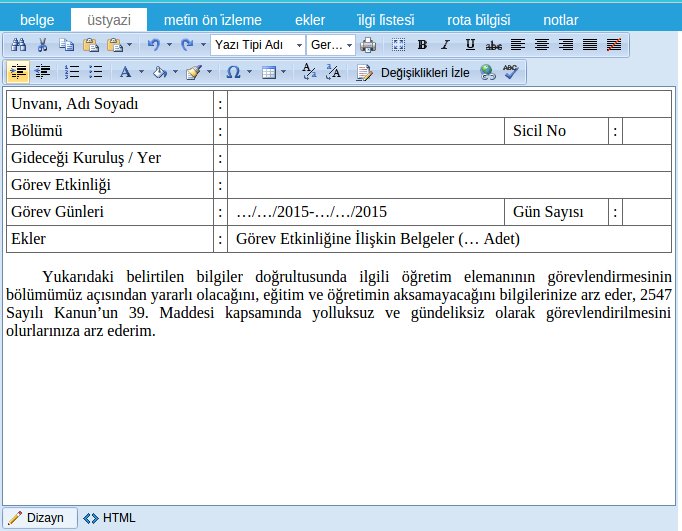
Task: Expand the insert symbol Omega dropdown arrow
Action: pyautogui.click(x=249, y=71)
